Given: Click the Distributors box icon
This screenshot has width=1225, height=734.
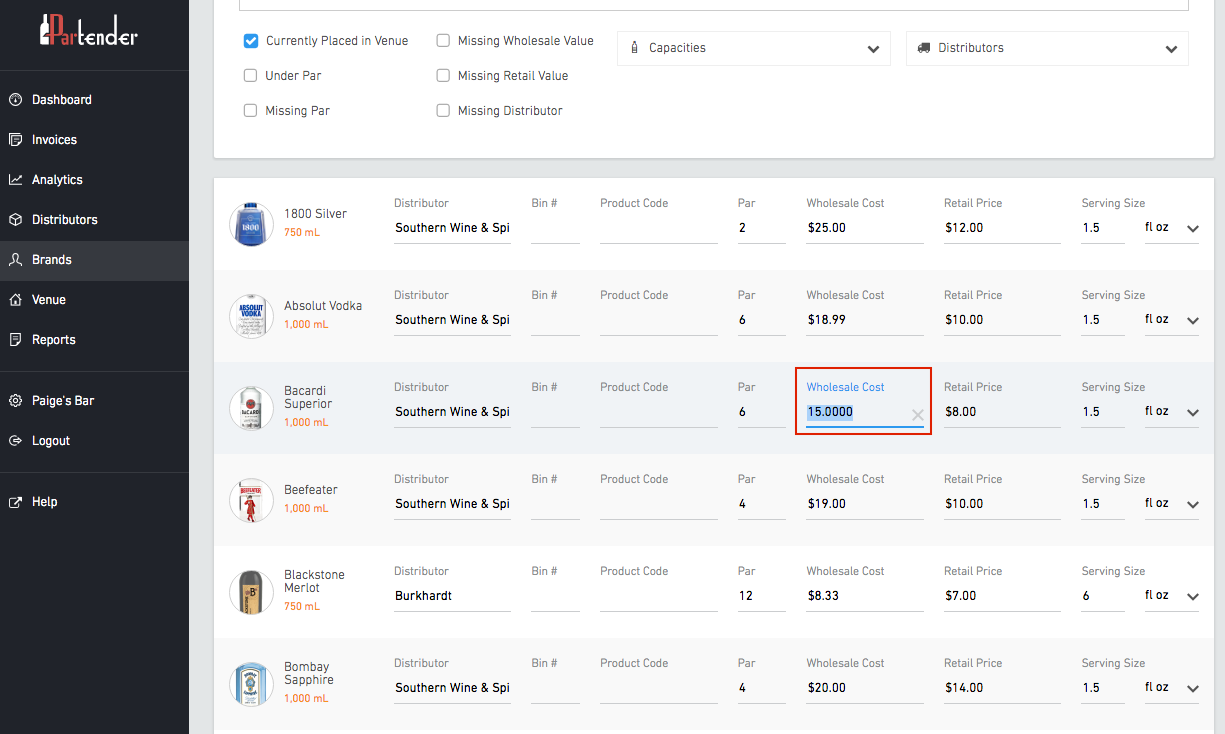Looking at the screenshot, I should pos(15,220).
